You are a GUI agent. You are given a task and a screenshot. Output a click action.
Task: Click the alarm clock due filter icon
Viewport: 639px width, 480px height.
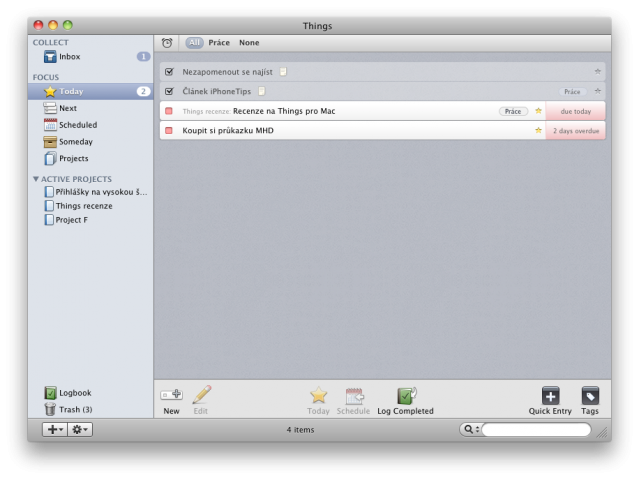[167, 43]
